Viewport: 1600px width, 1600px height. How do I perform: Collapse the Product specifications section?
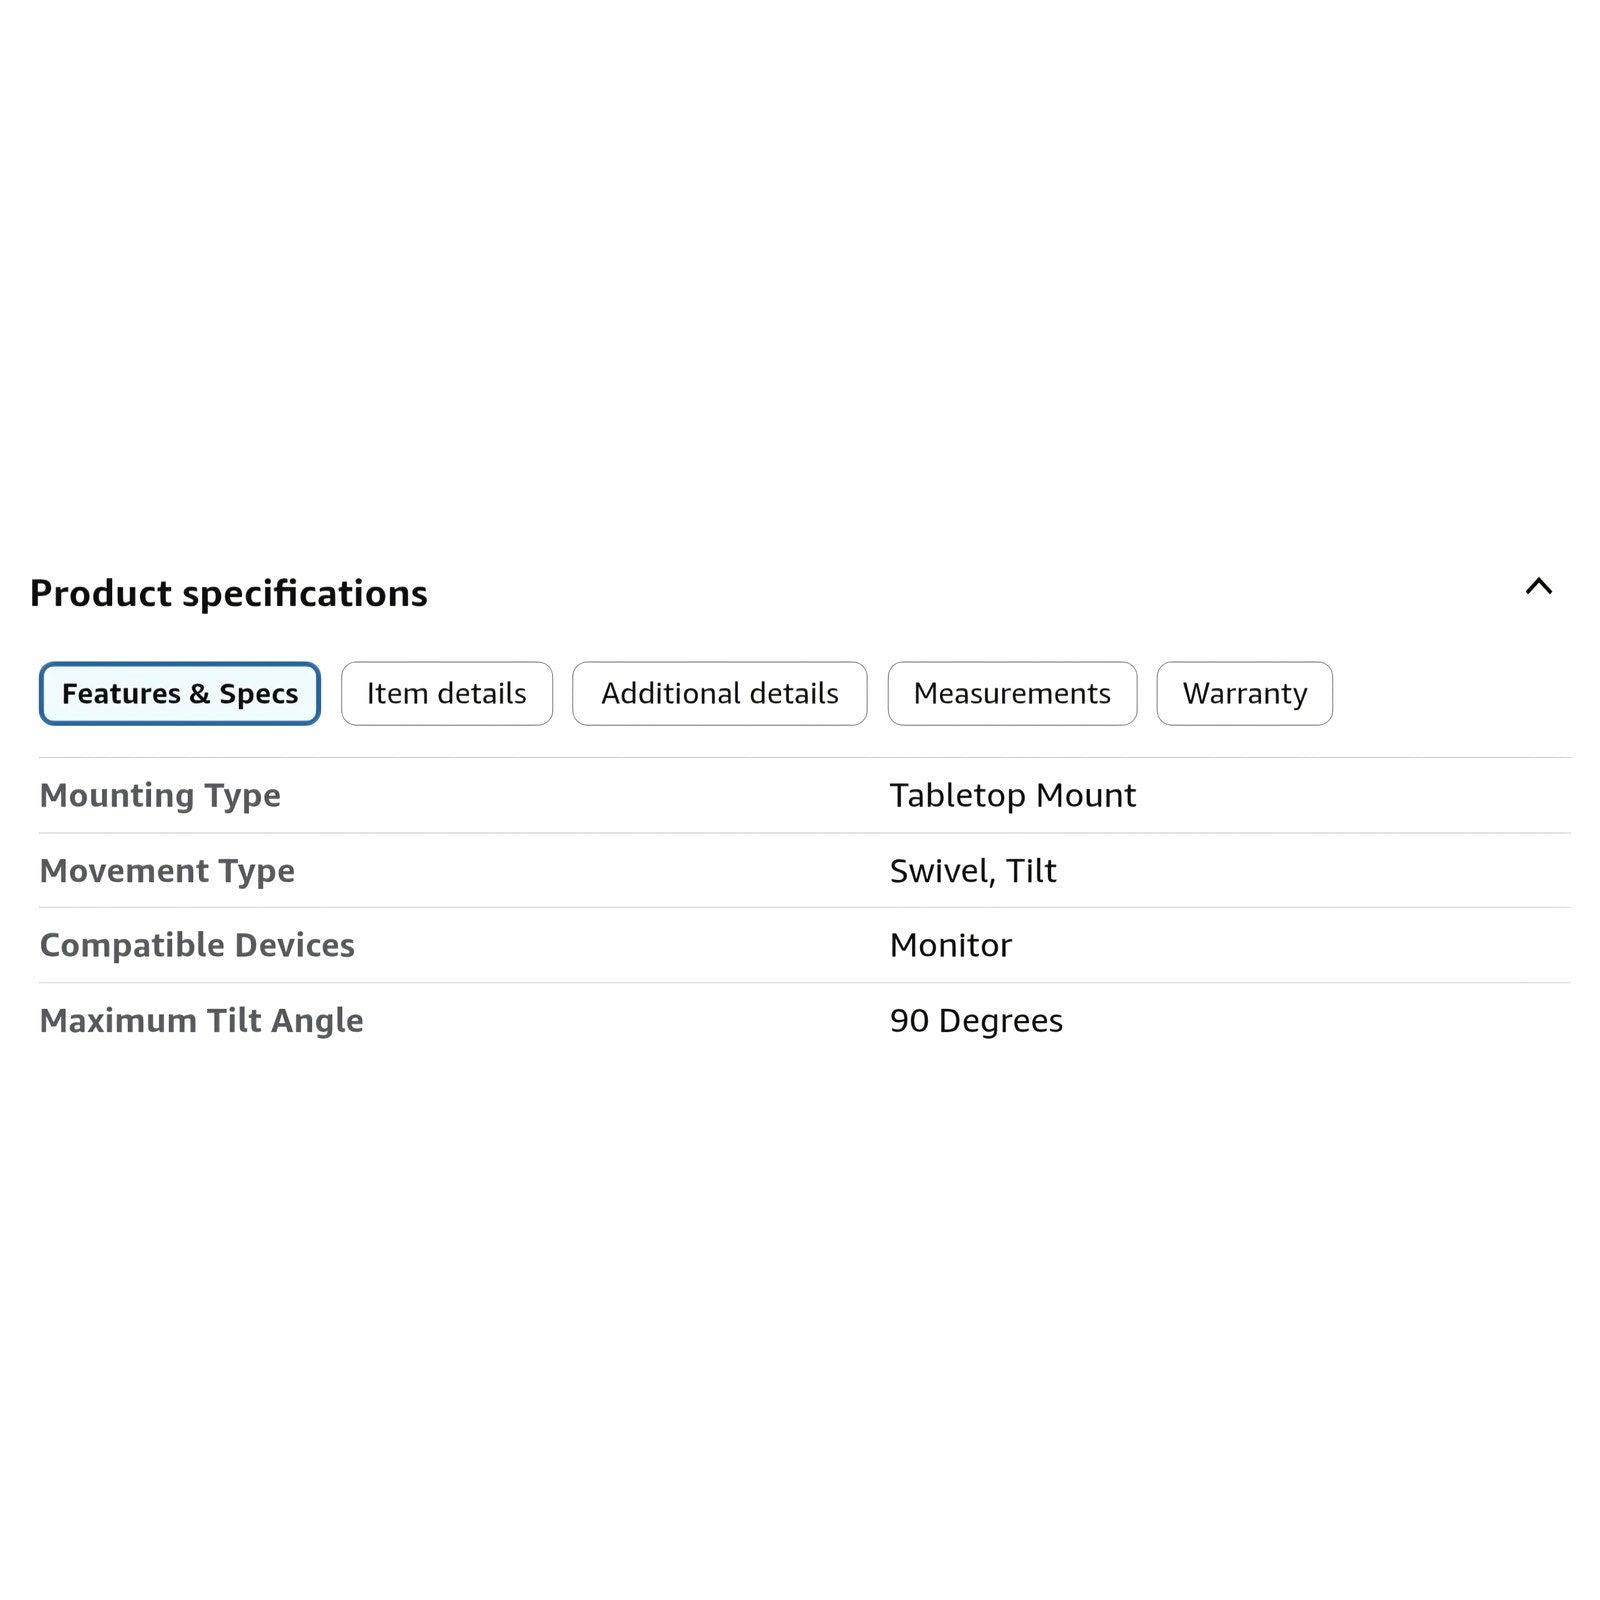pos(1538,587)
